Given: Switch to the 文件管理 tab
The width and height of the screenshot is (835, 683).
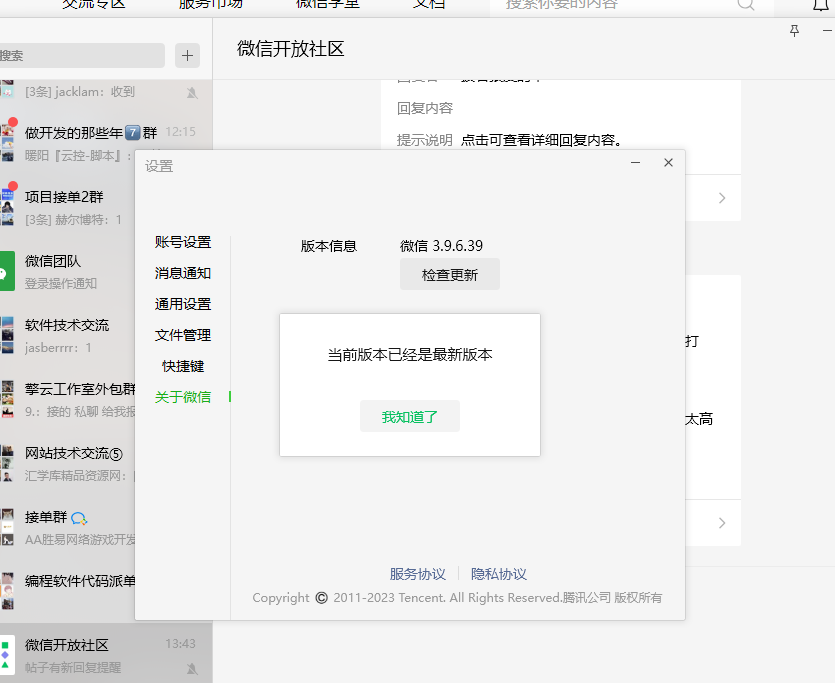Looking at the screenshot, I should tap(183, 335).
